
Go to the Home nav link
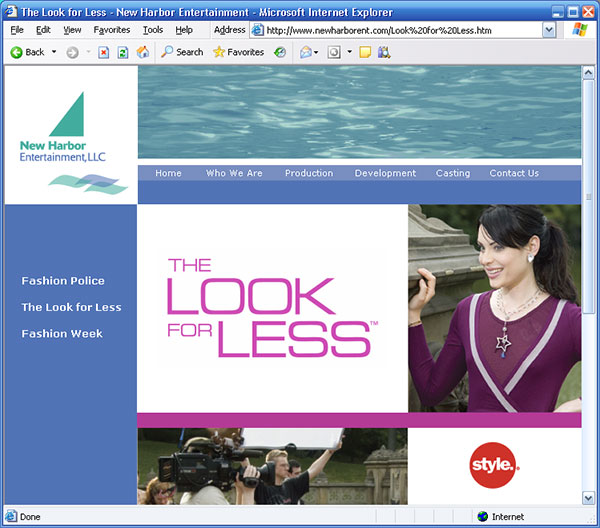[x=168, y=173]
